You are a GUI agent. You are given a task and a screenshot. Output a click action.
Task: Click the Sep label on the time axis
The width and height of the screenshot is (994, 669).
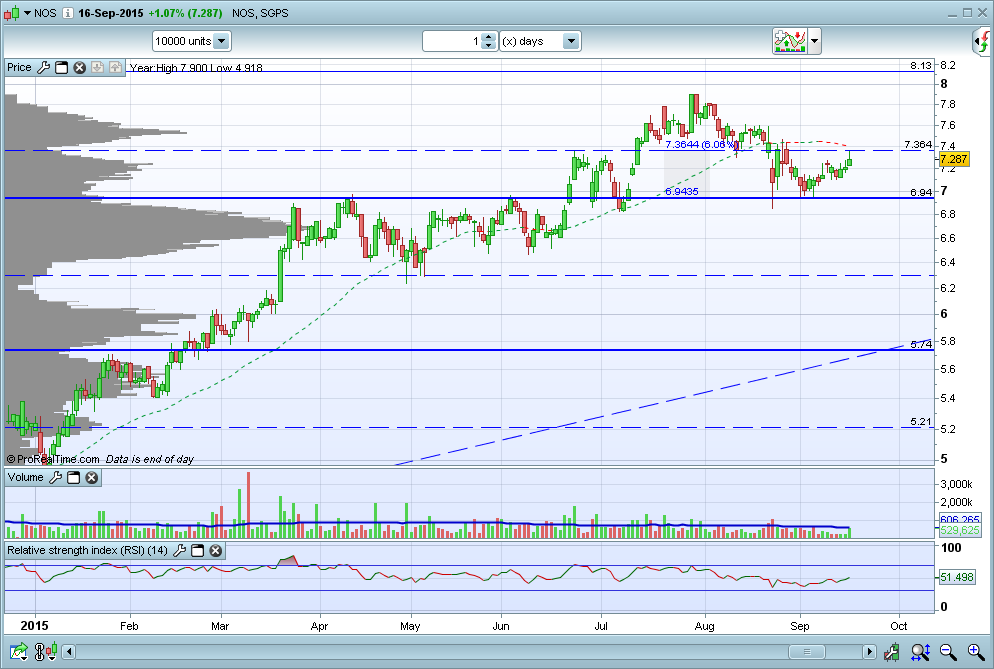799,626
